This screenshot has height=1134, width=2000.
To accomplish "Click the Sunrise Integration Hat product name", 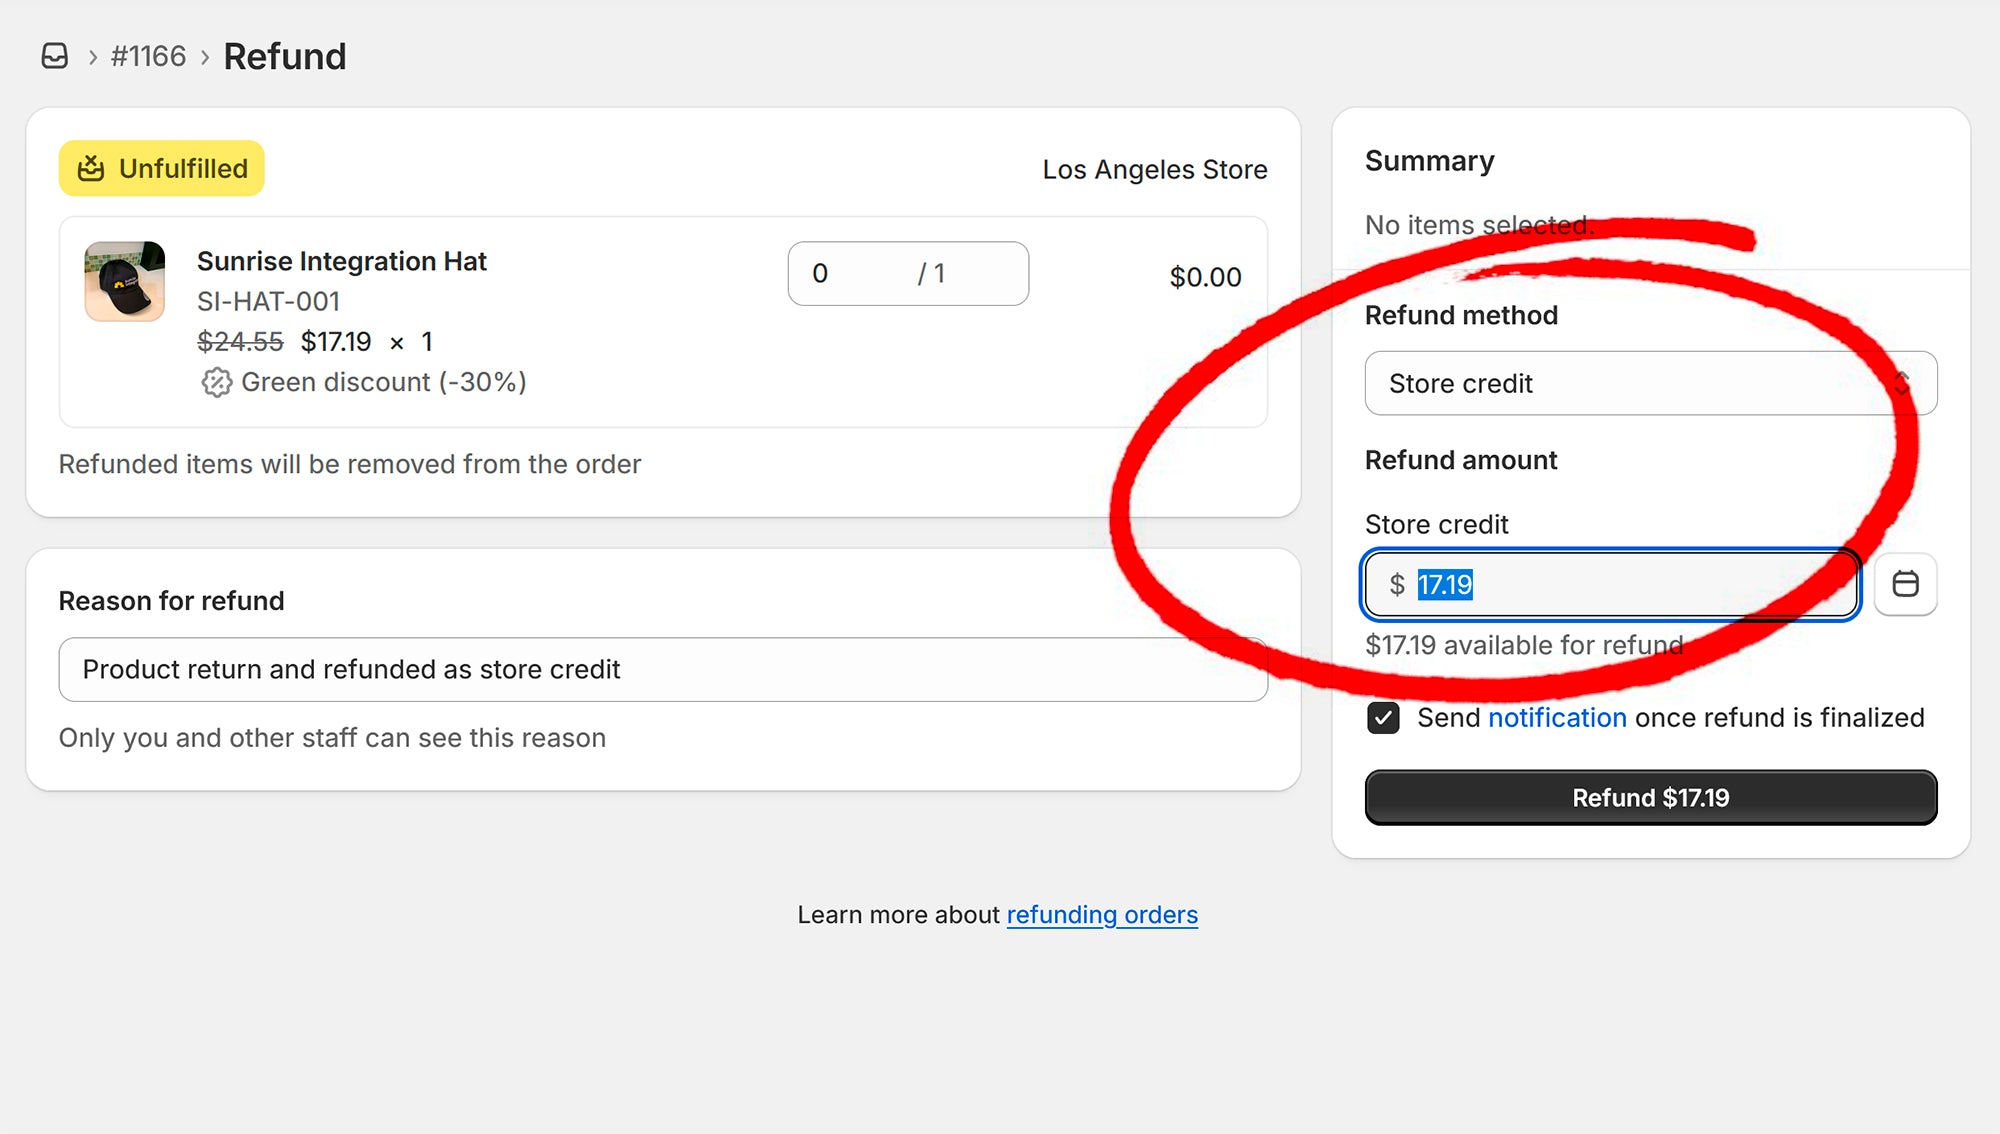I will pyautogui.click(x=341, y=261).
